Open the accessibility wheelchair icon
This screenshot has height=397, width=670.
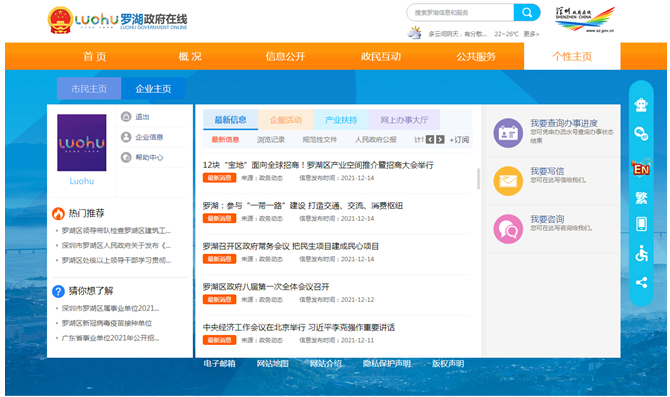click(x=641, y=253)
